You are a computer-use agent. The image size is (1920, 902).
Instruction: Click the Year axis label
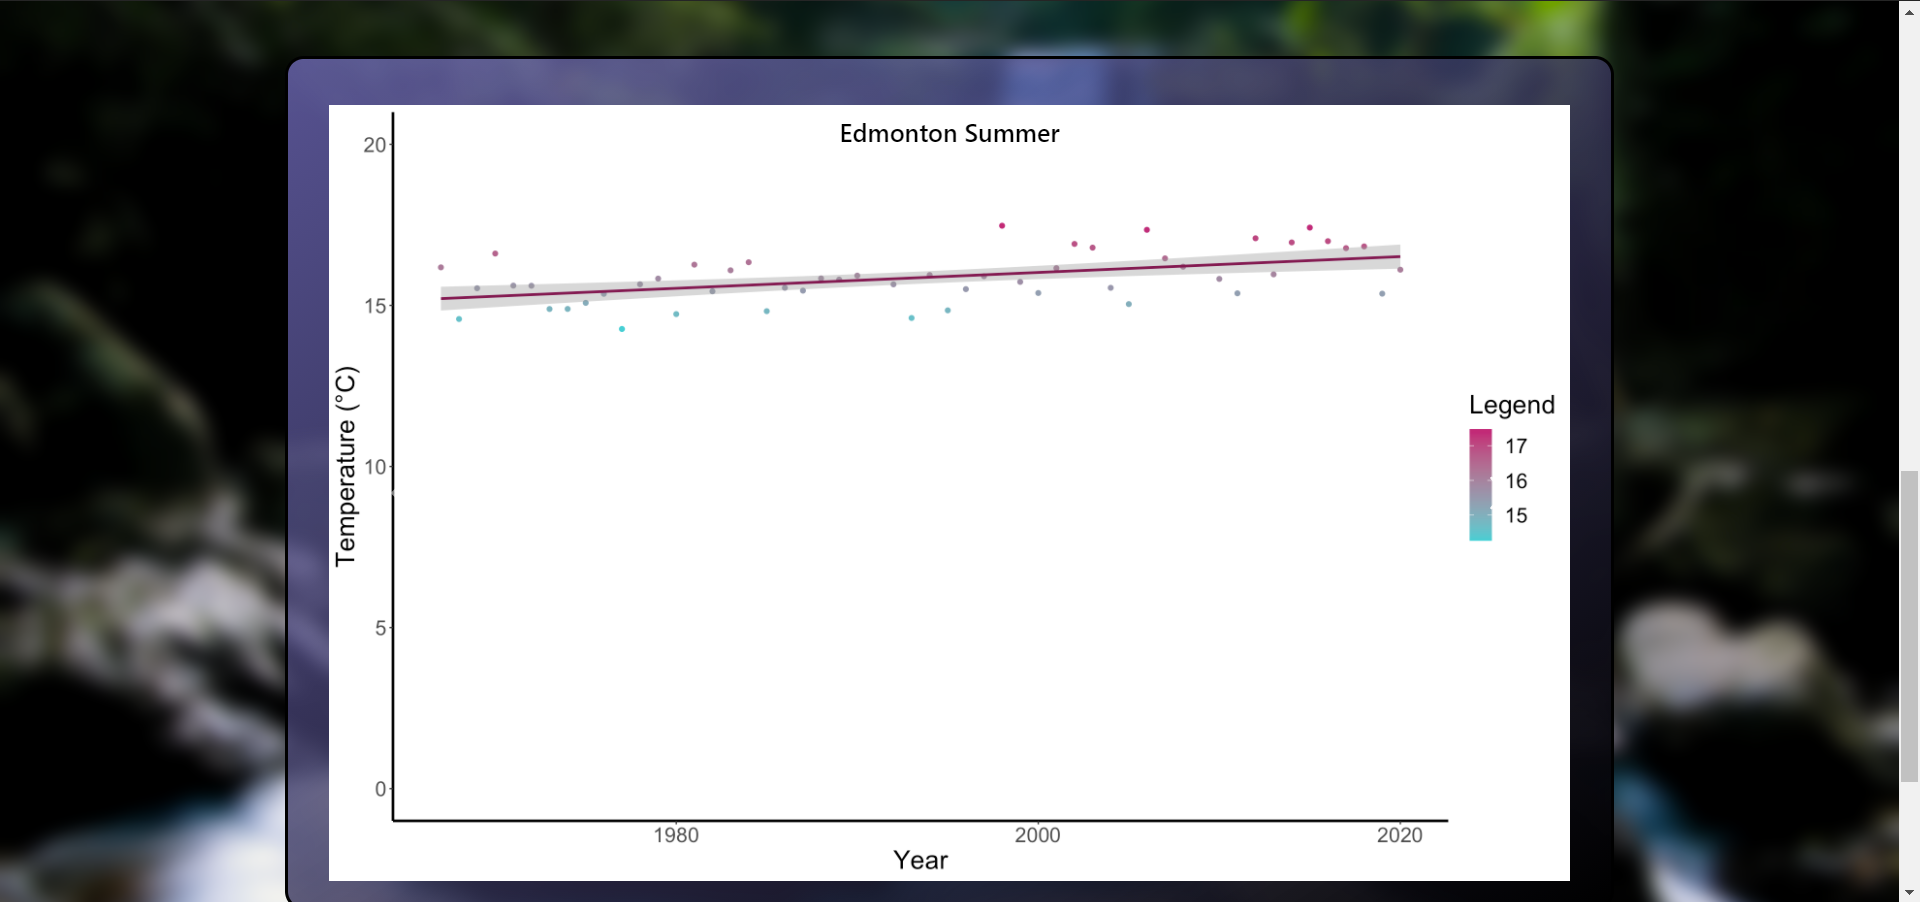920,860
